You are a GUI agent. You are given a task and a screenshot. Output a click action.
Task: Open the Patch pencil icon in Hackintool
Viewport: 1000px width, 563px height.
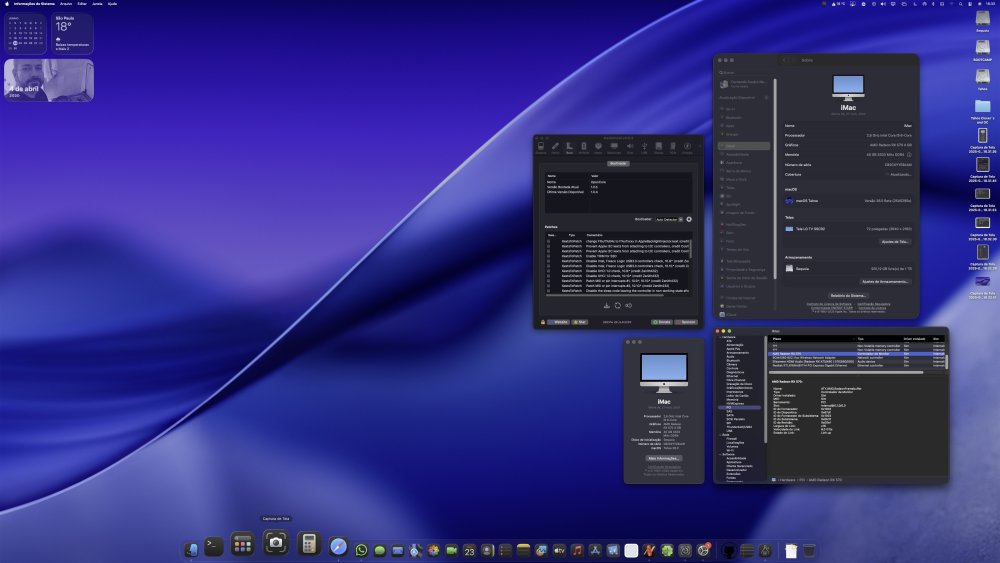[x=555, y=147]
